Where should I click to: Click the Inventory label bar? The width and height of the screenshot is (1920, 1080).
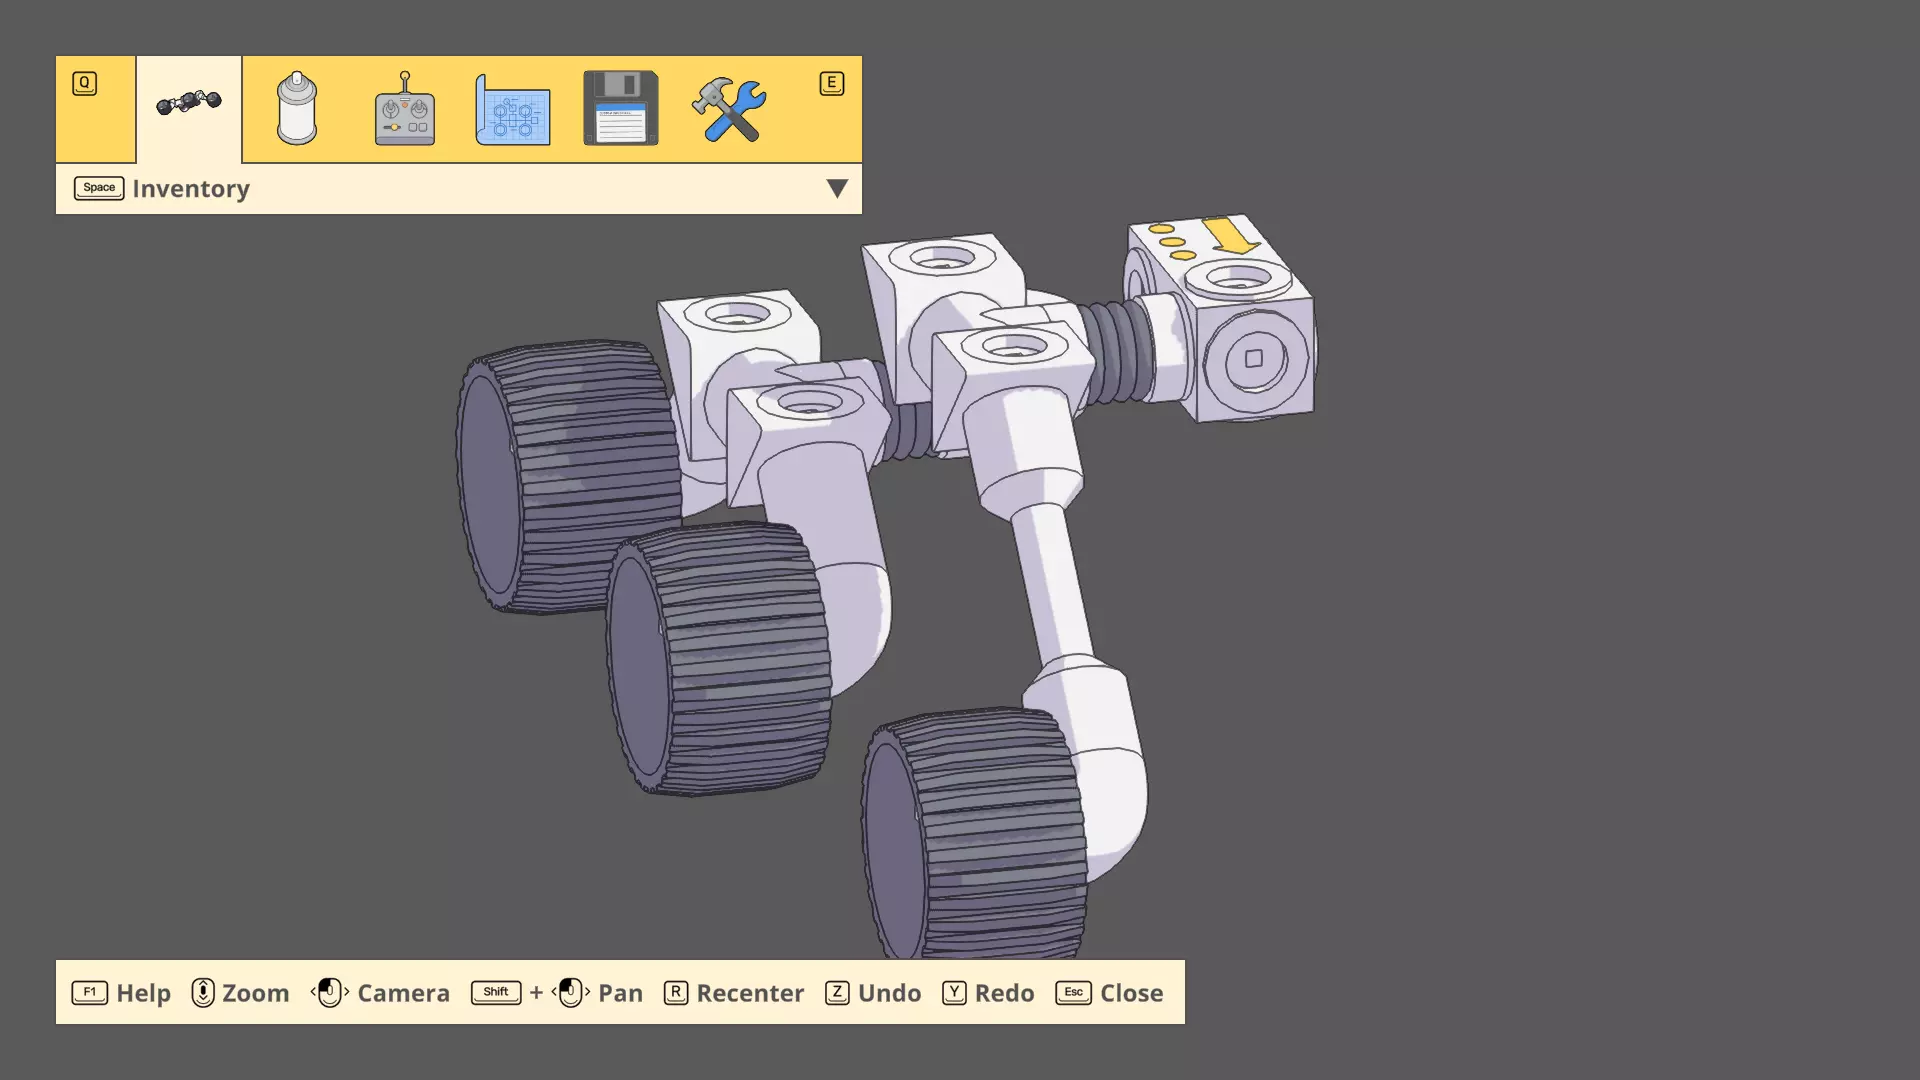[x=190, y=189]
